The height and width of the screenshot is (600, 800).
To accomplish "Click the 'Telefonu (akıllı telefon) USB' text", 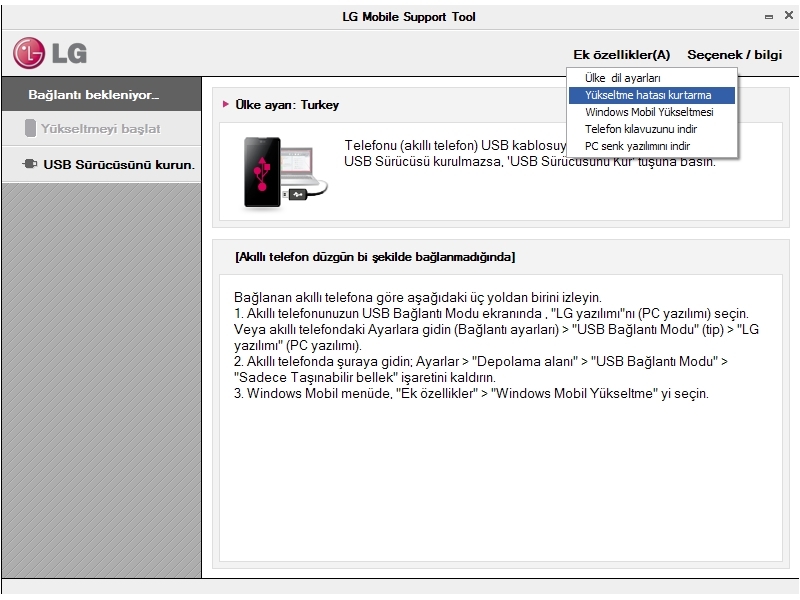I will (x=455, y=145).
